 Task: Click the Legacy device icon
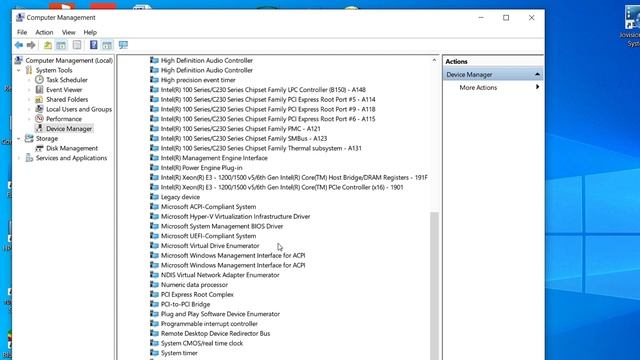154,197
